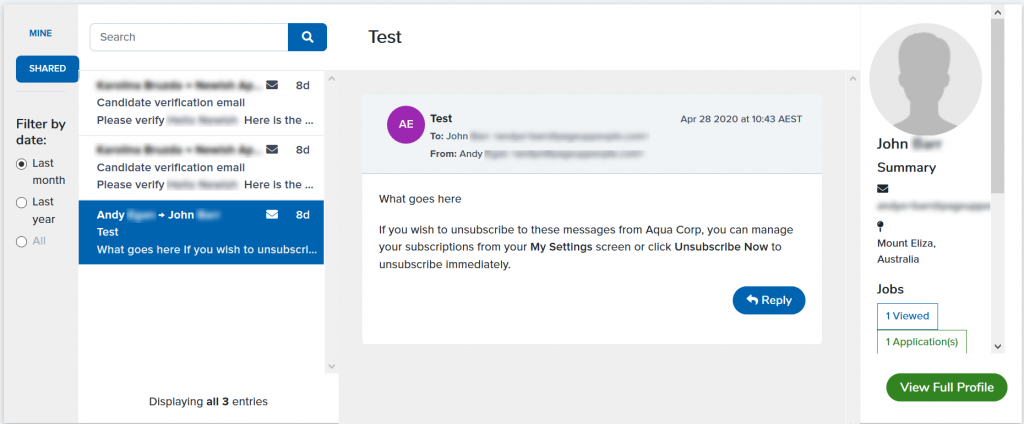Switch to the MINE tab
The height and width of the screenshot is (424, 1024).
[40, 33]
